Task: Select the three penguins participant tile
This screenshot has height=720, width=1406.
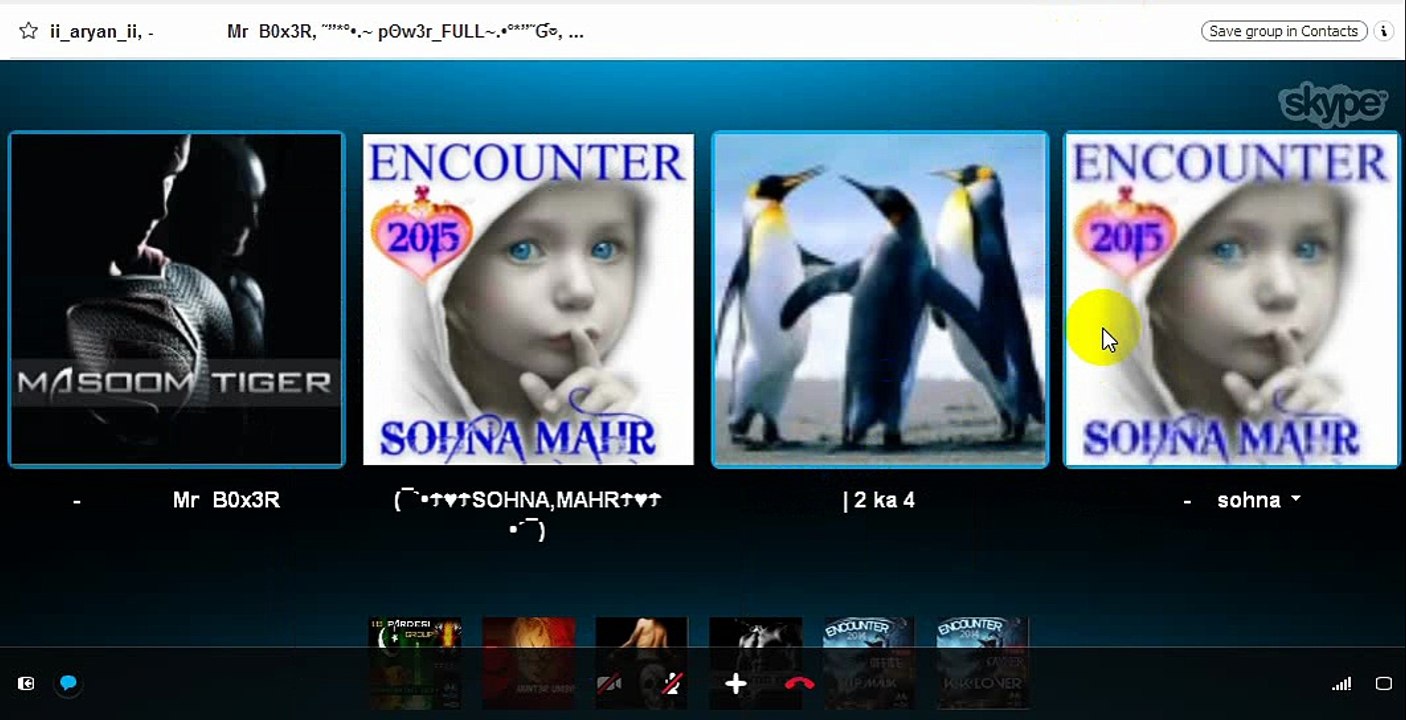Action: (880, 299)
